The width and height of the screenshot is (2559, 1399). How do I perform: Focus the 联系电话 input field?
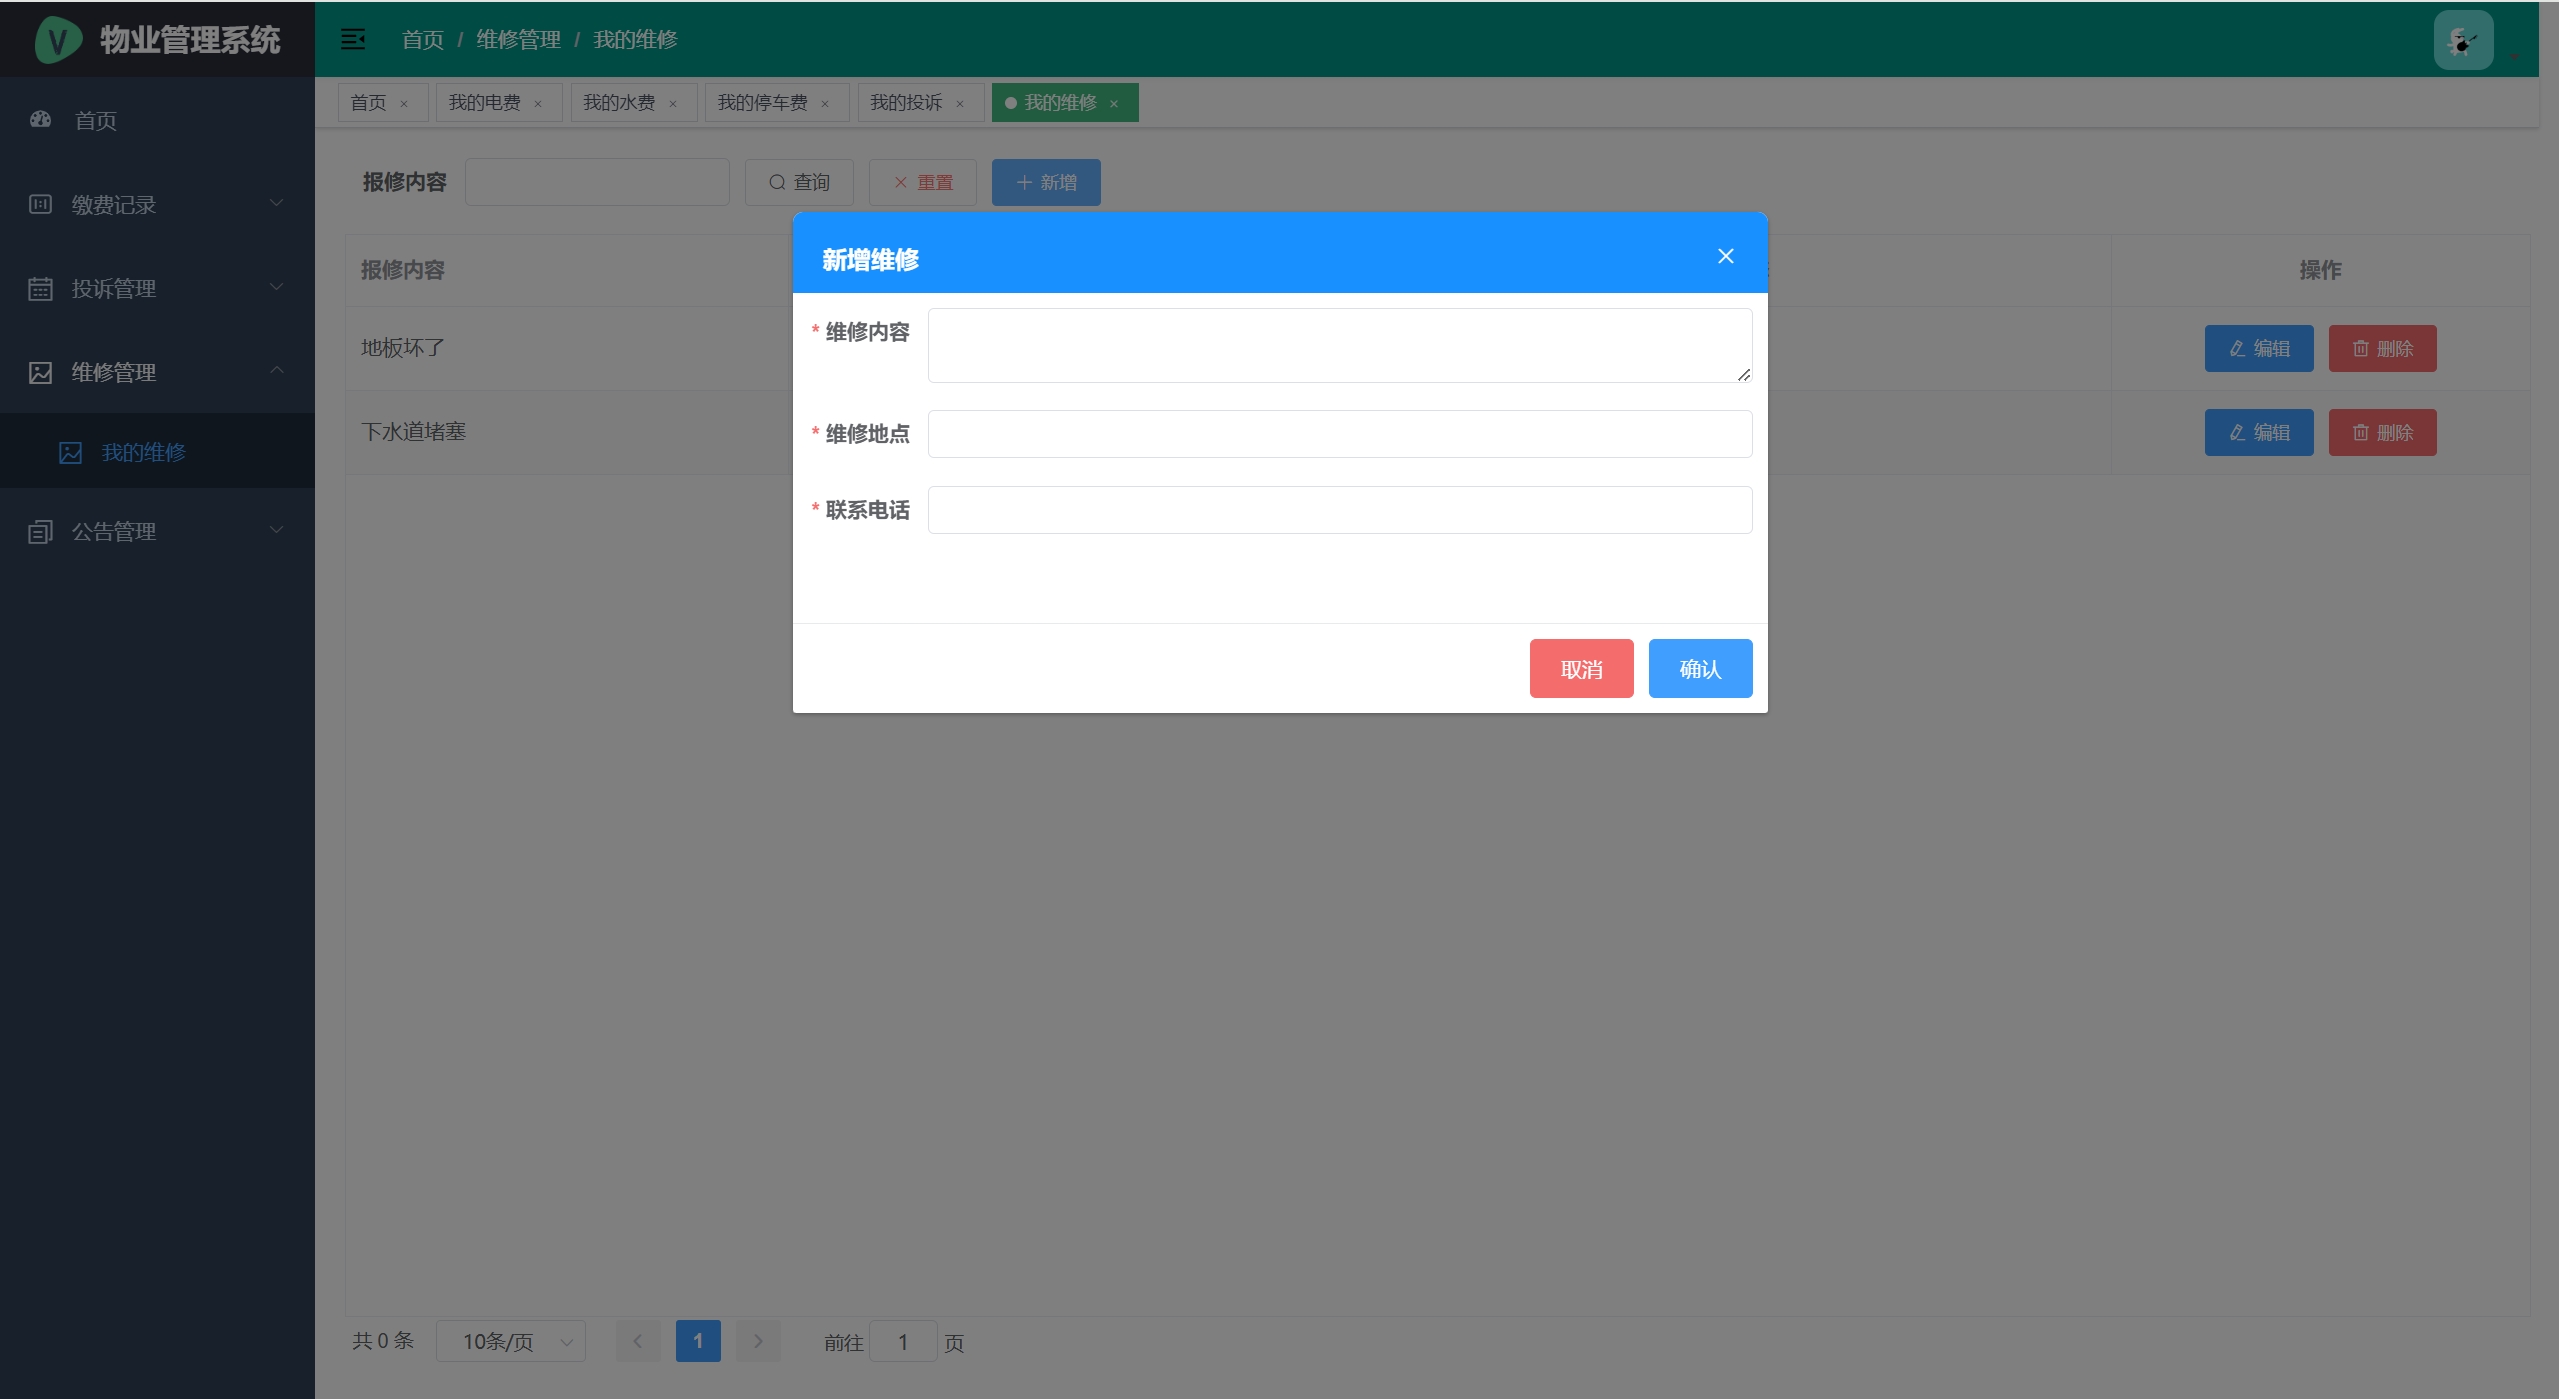(1338, 510)
